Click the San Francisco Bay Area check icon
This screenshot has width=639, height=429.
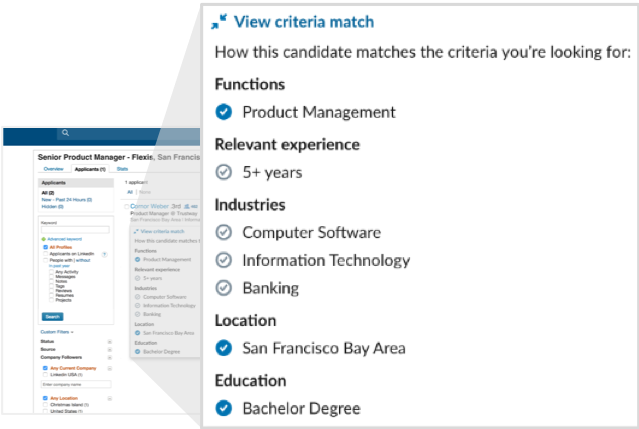pos(224,348)
